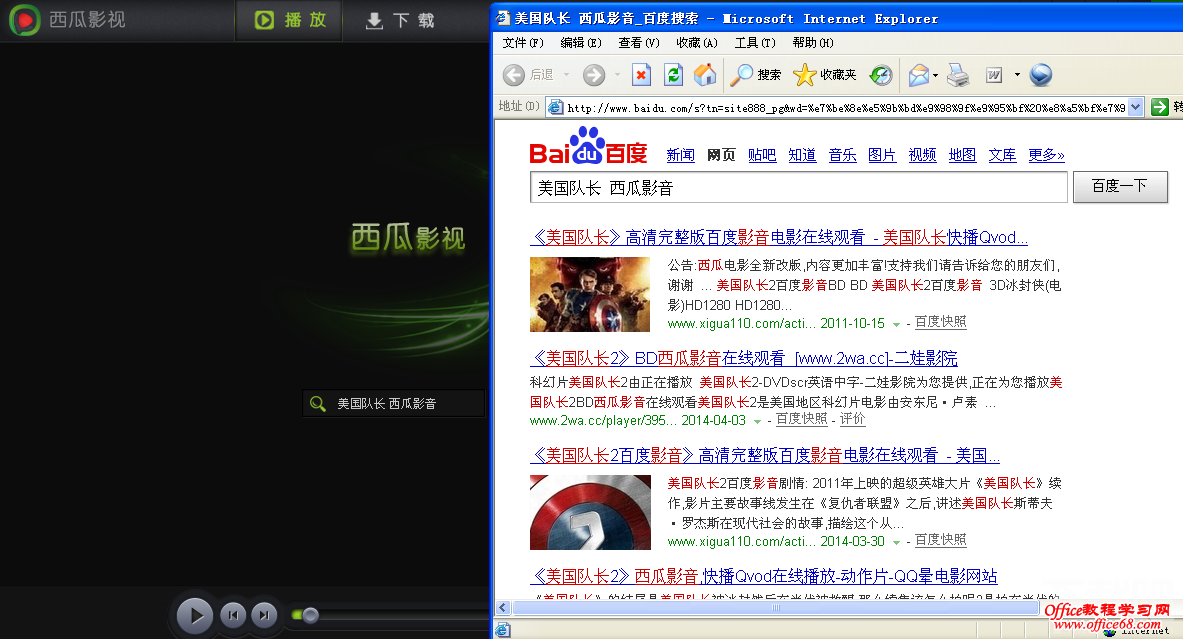Screen dimensions: 1183x639
Task: Click the blue Messenger globe icon
Action: [1040, 75]
